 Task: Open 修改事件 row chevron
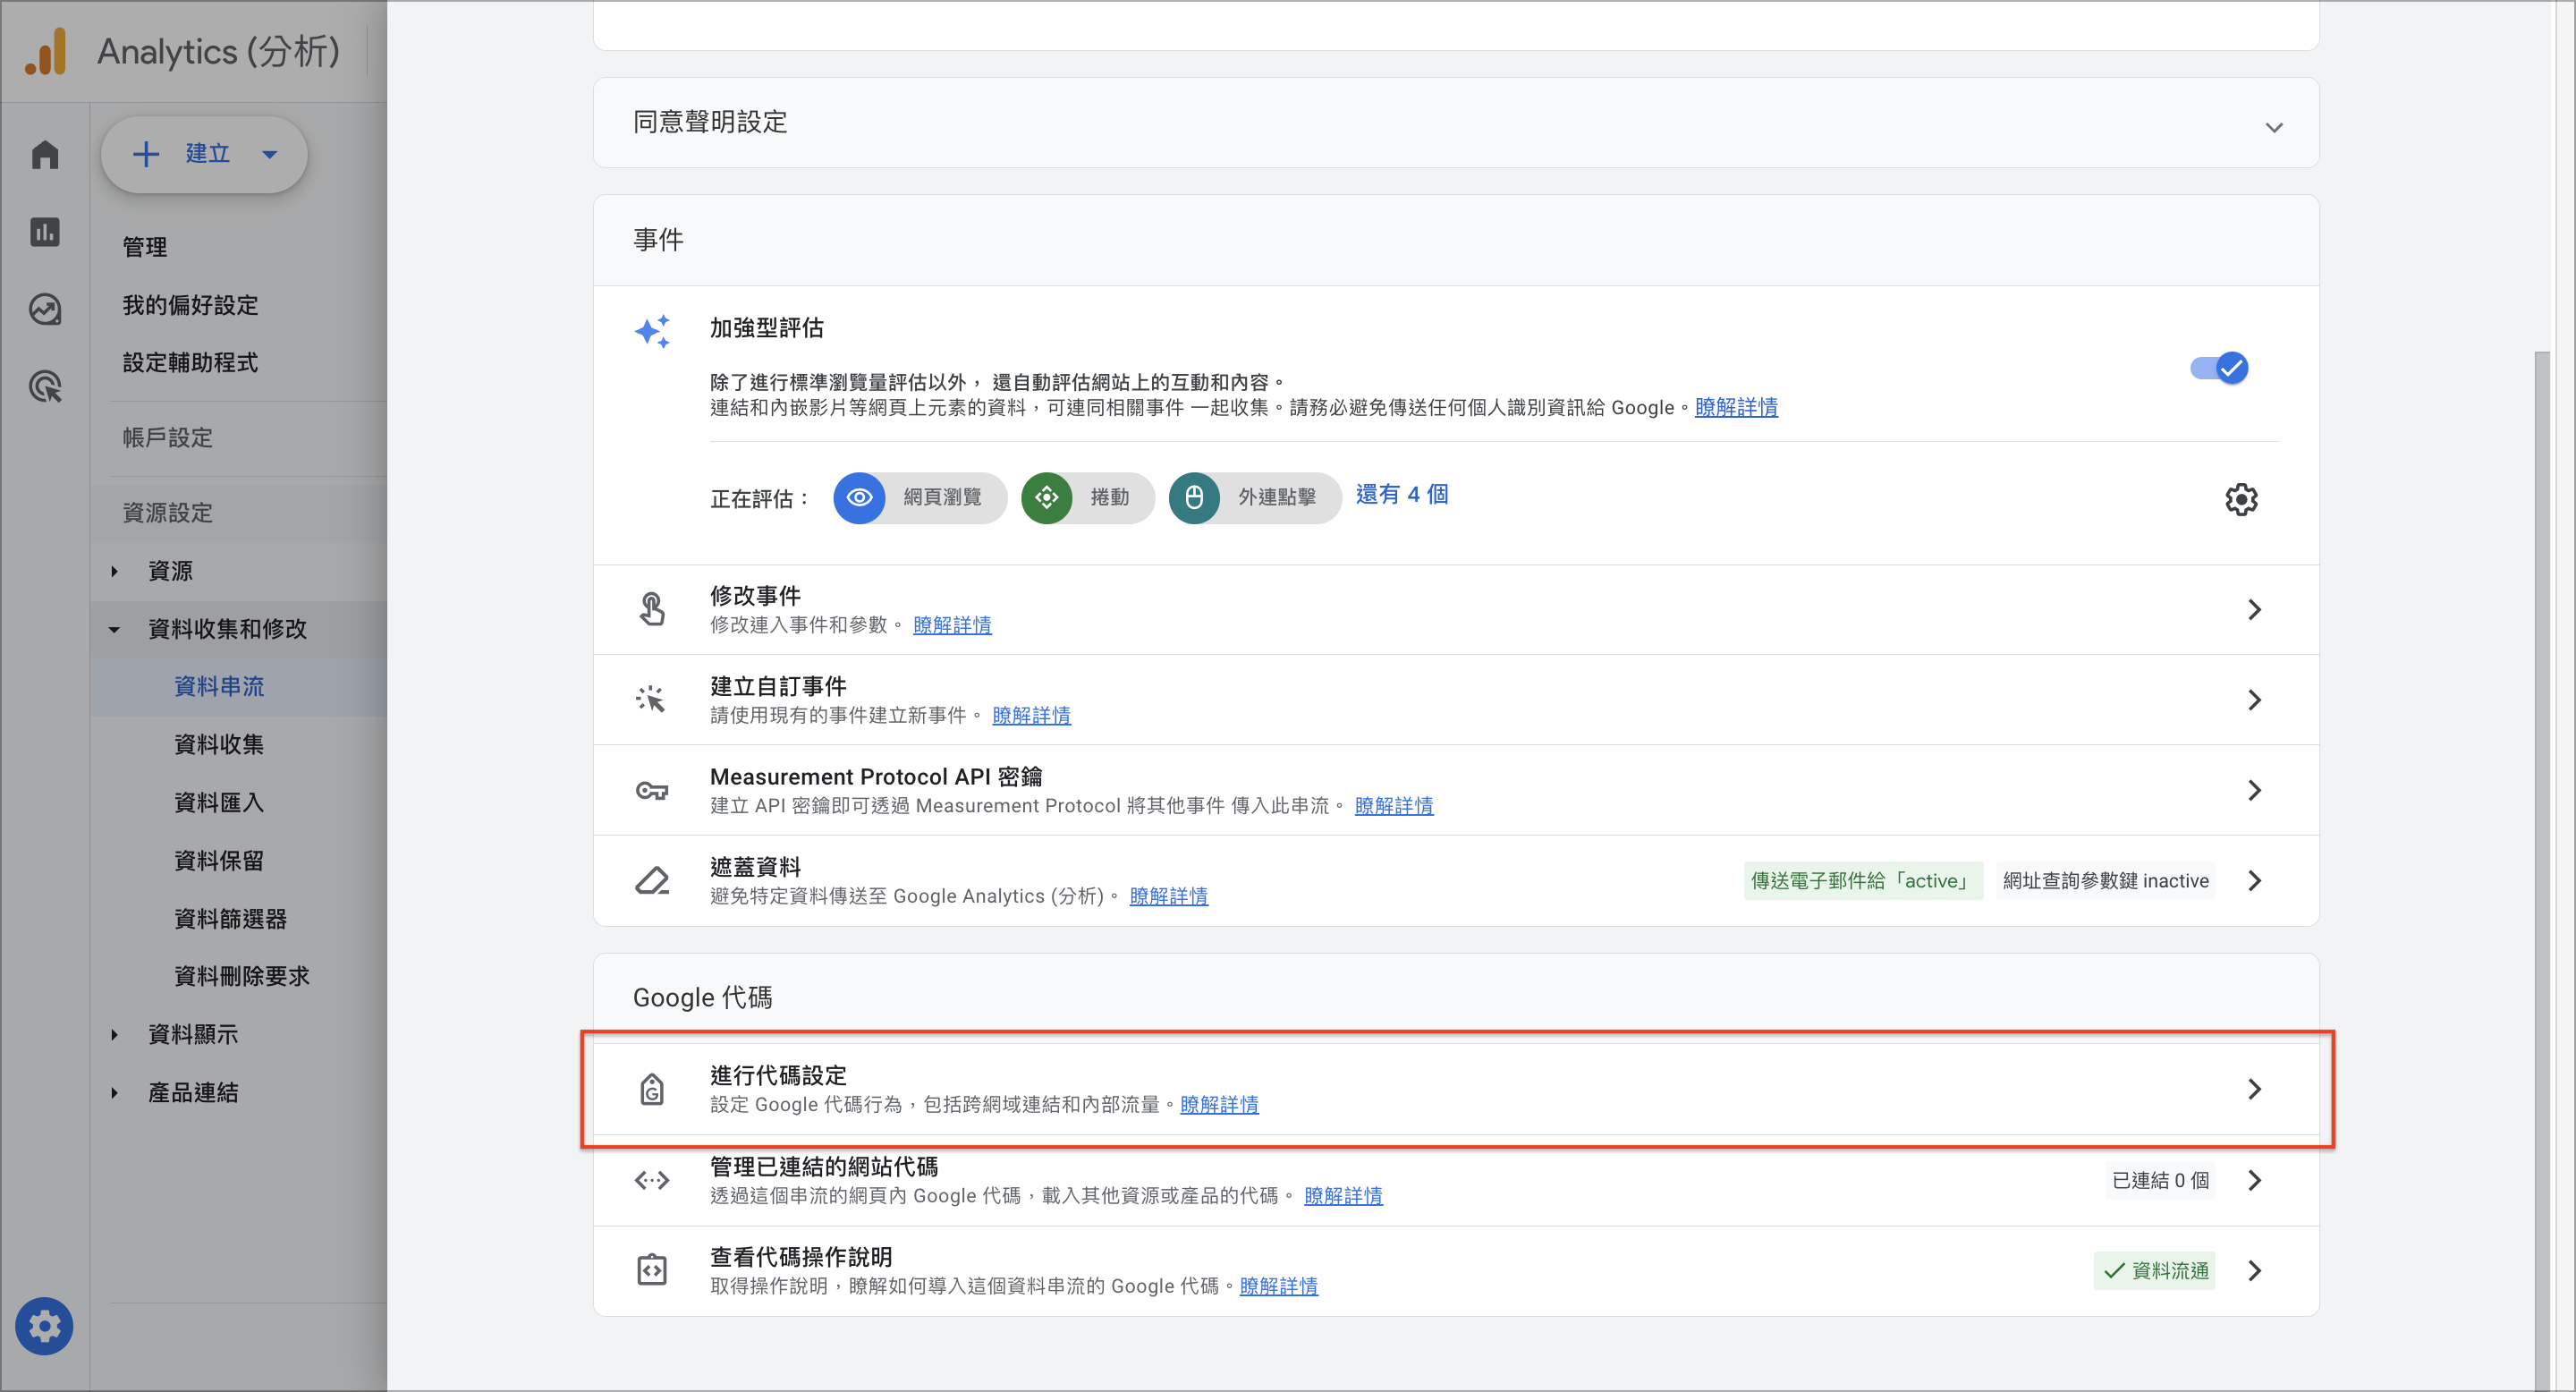pyautogui.click(x=2254, y=609)
